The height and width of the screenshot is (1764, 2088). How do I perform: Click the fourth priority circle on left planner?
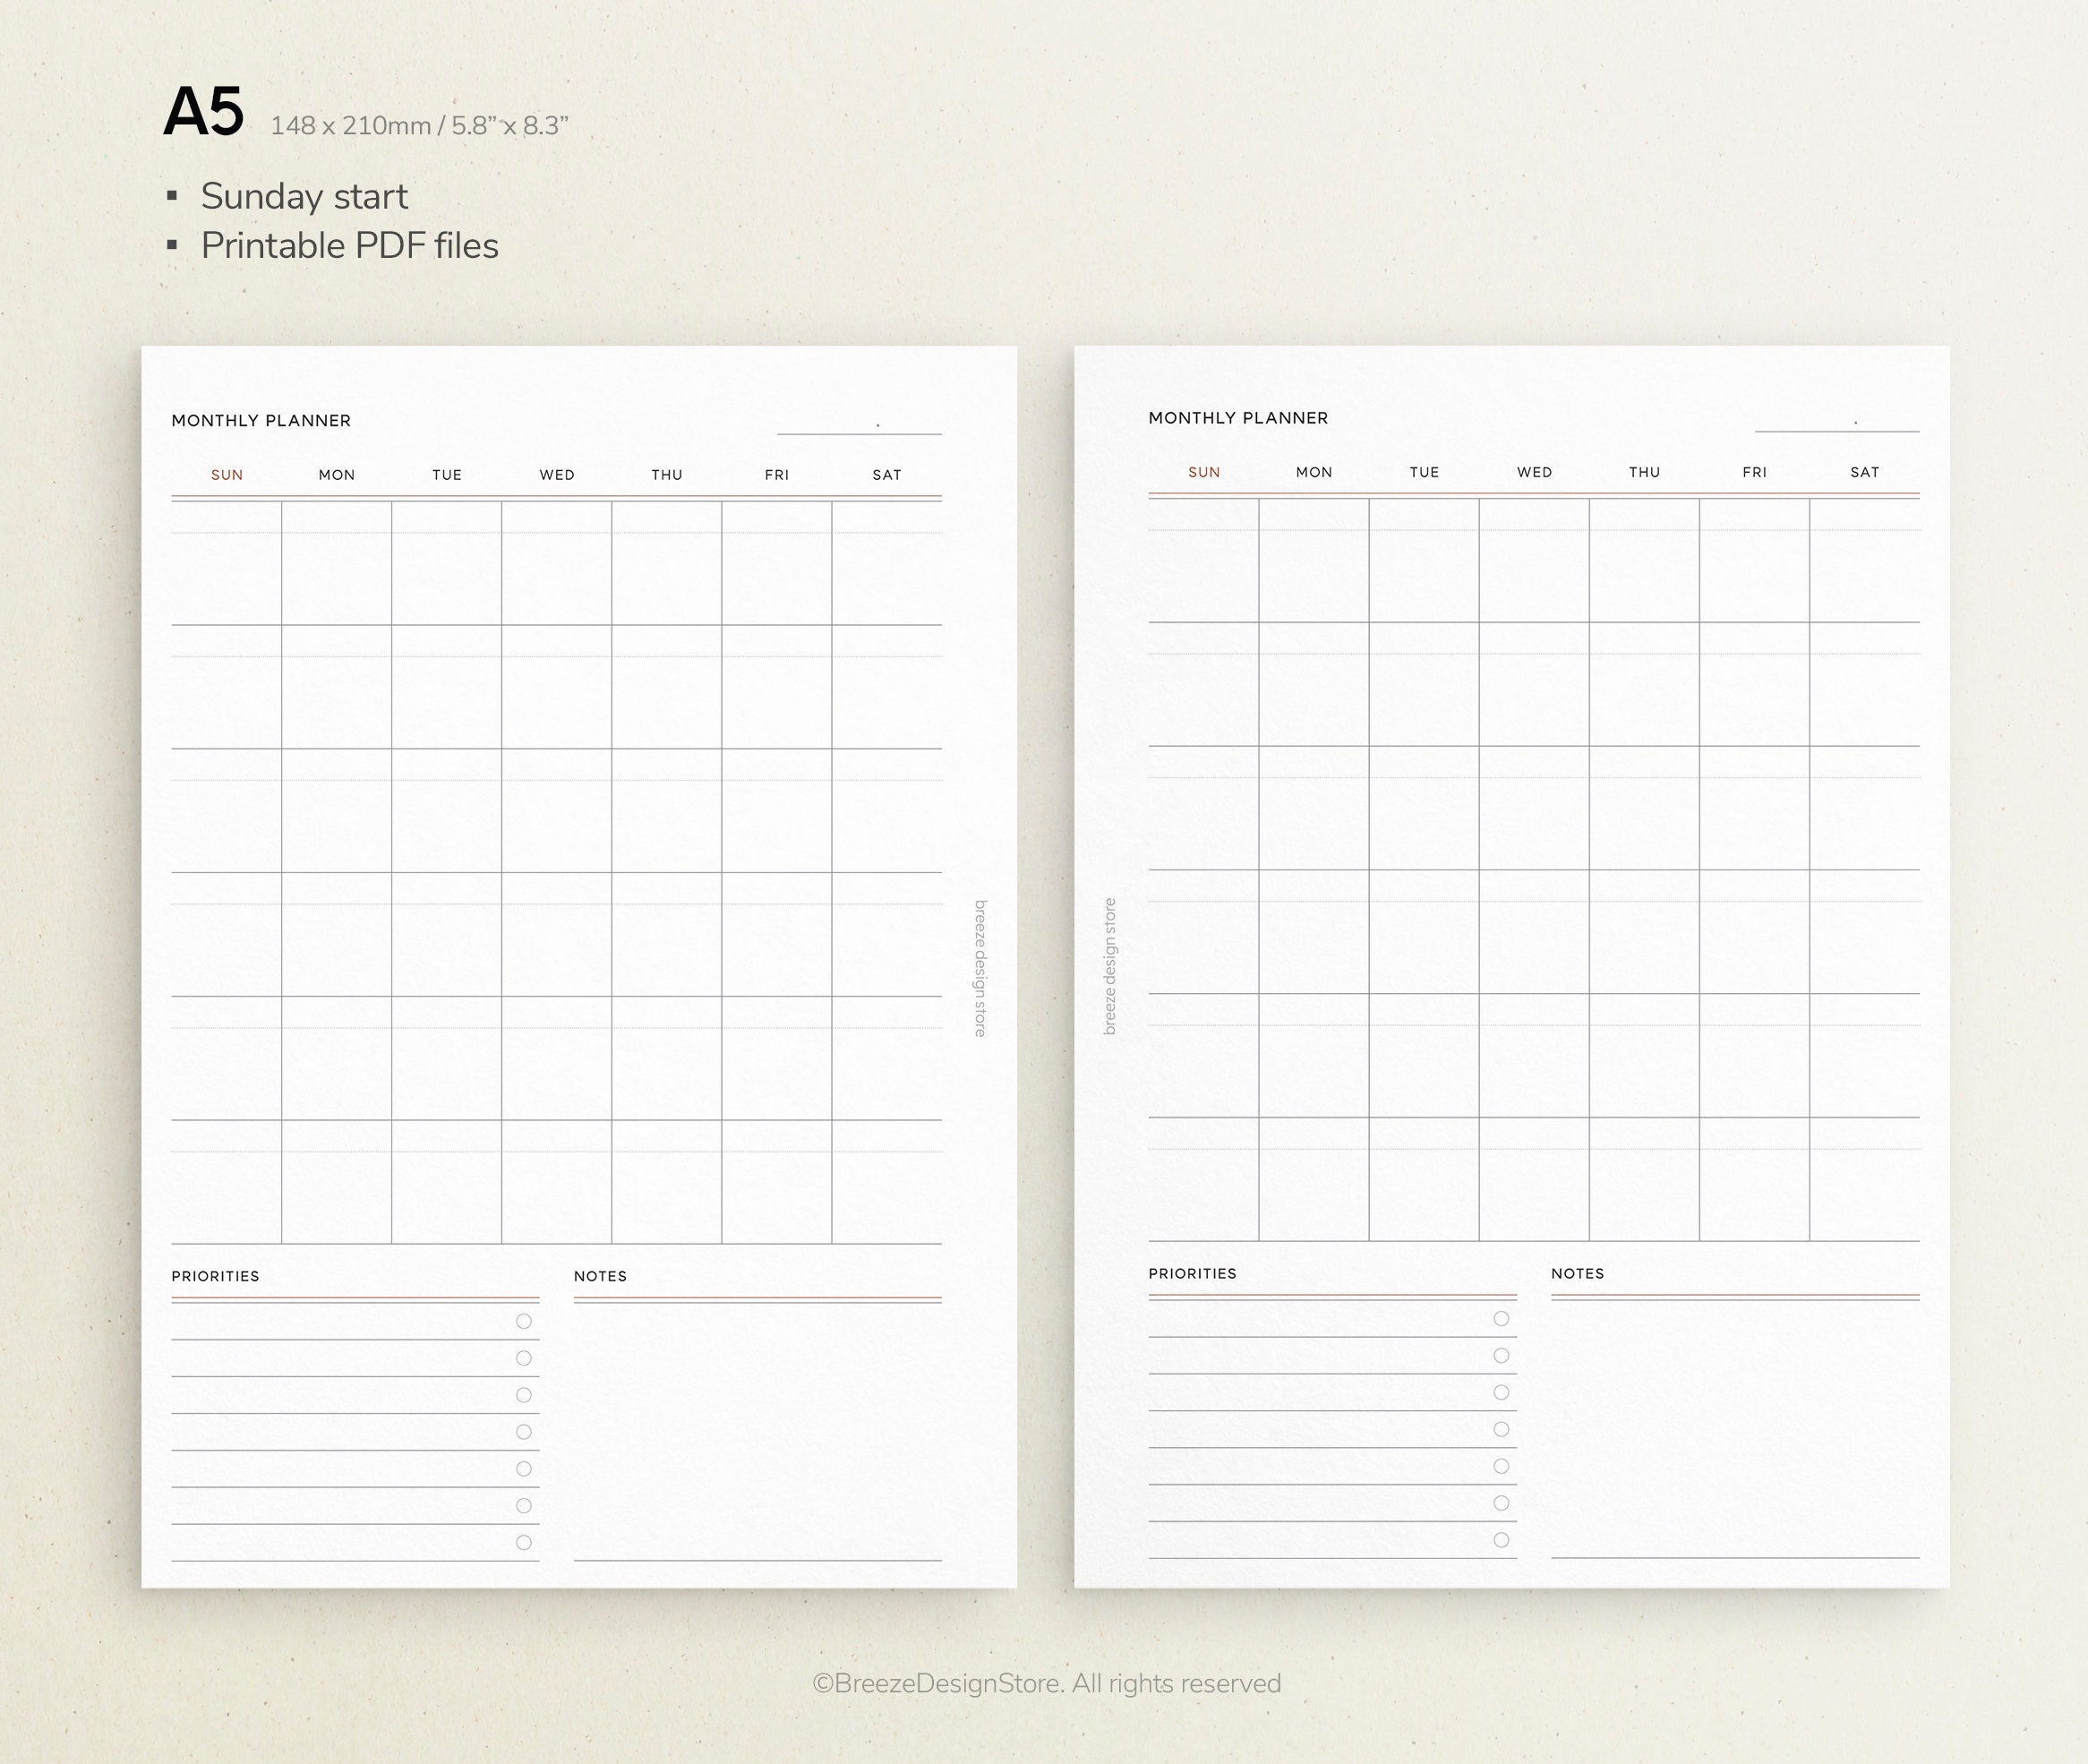(522, 1431)
